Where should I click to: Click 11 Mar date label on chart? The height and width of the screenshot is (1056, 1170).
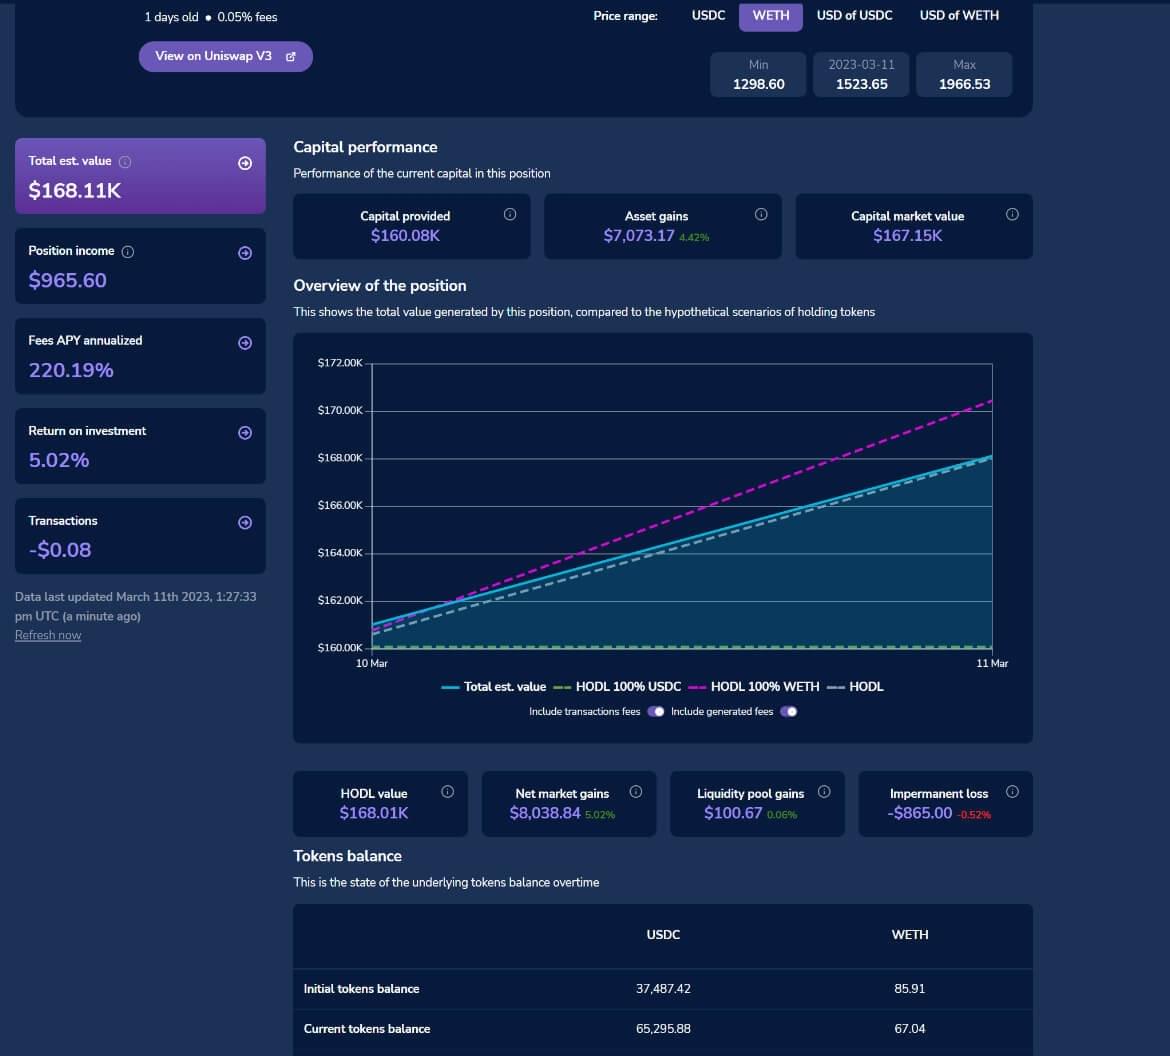point(992,663)
